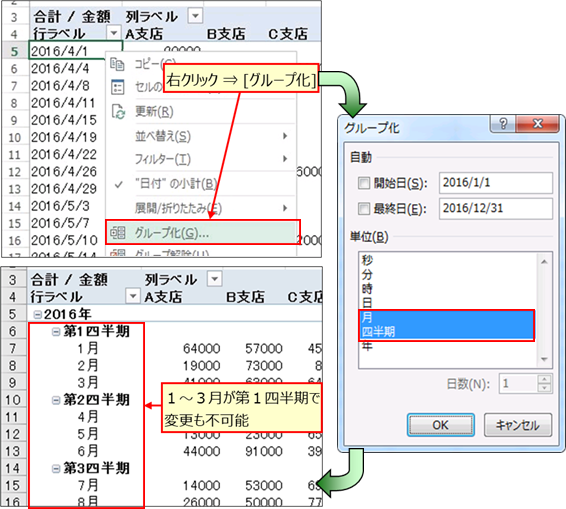Click the refresh icon beside 更新(R)
Image resolution: width=566 pixels, height=509 pixels.
pyautogui.click(x=118, y=112)
